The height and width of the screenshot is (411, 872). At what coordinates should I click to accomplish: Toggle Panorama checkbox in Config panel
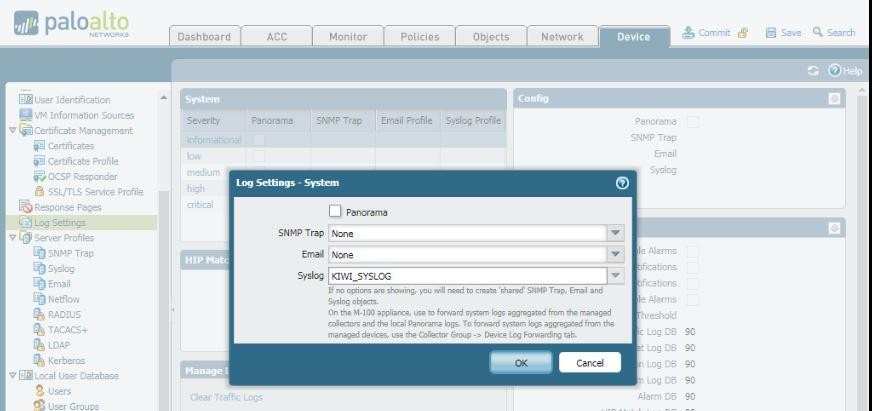point(692,121)
